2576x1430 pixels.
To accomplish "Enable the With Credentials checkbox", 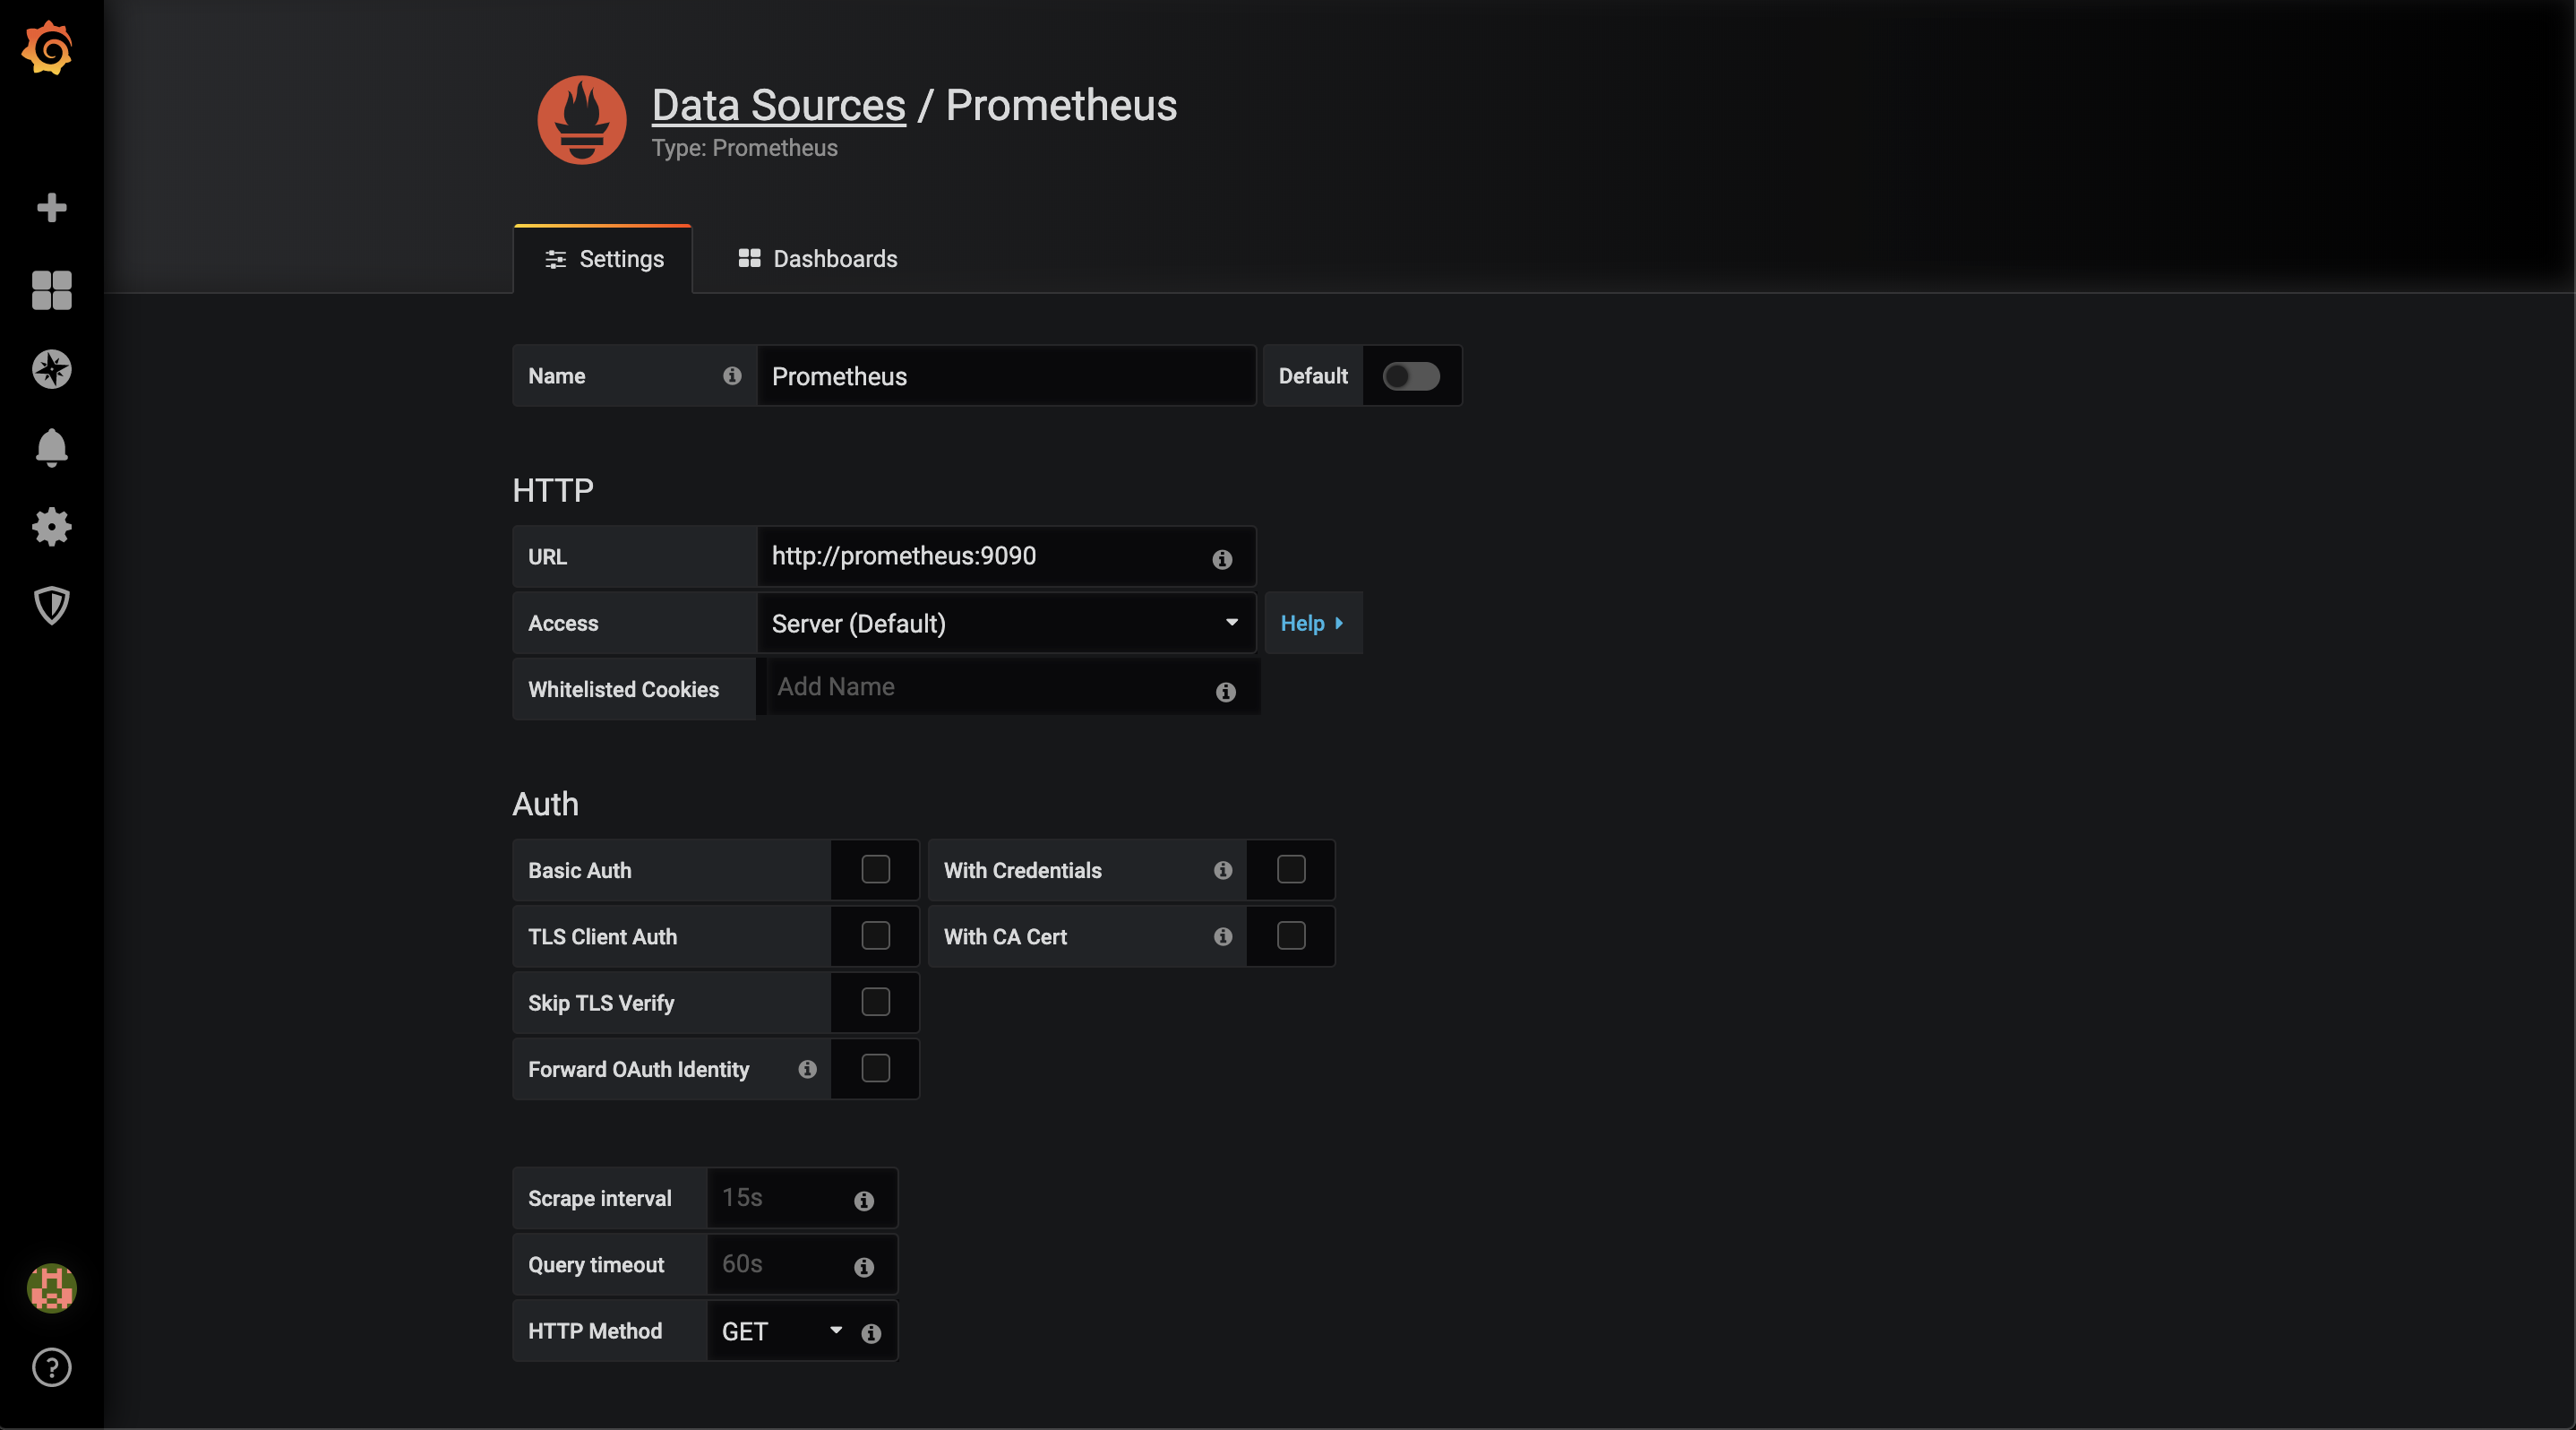I will (x=1291, y=869).
